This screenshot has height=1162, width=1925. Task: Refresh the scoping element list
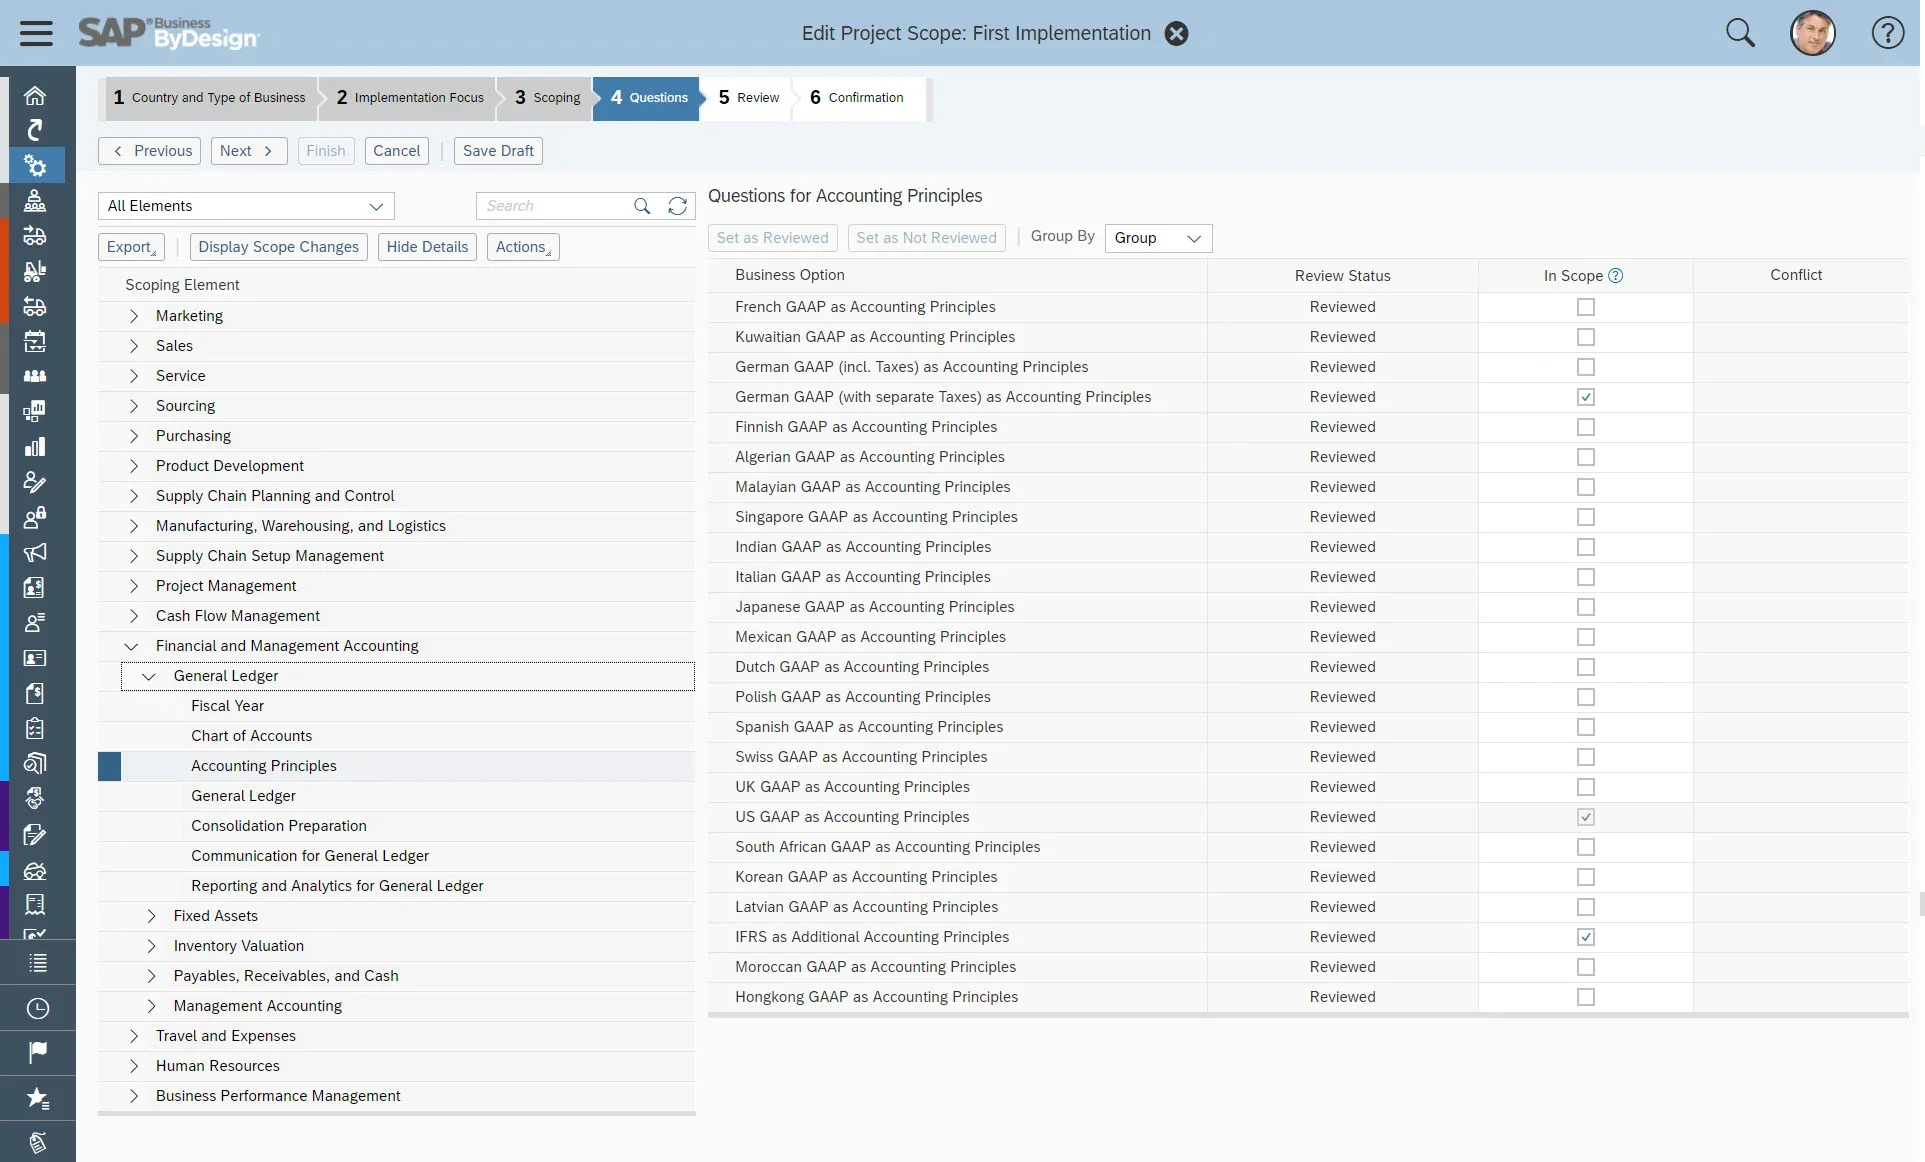[677, 206]
